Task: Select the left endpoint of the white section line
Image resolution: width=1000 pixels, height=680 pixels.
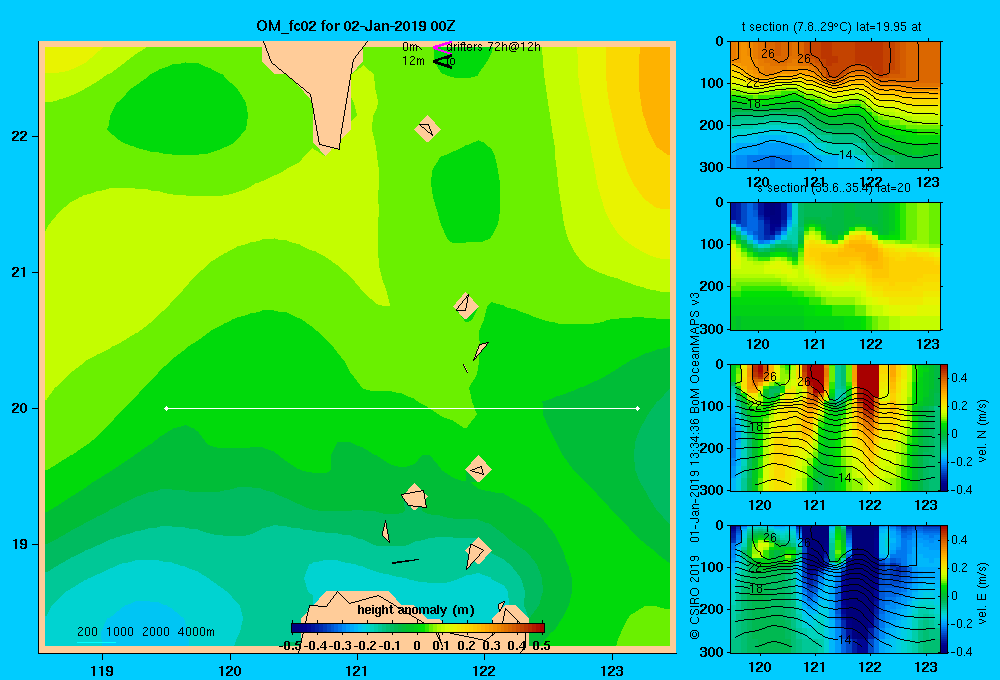Action: click(x=166, y=408)
